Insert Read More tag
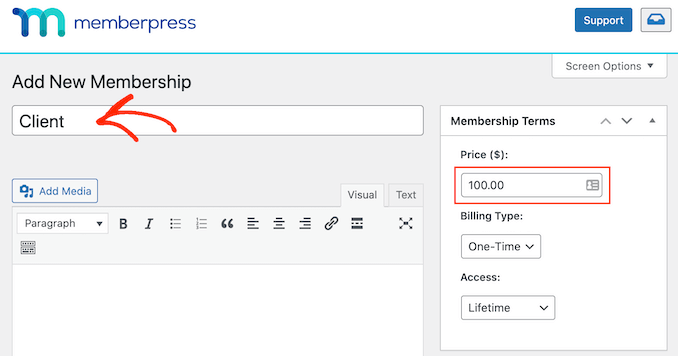The height and width of the screenshot is (363, 679). tap(357, 224)
